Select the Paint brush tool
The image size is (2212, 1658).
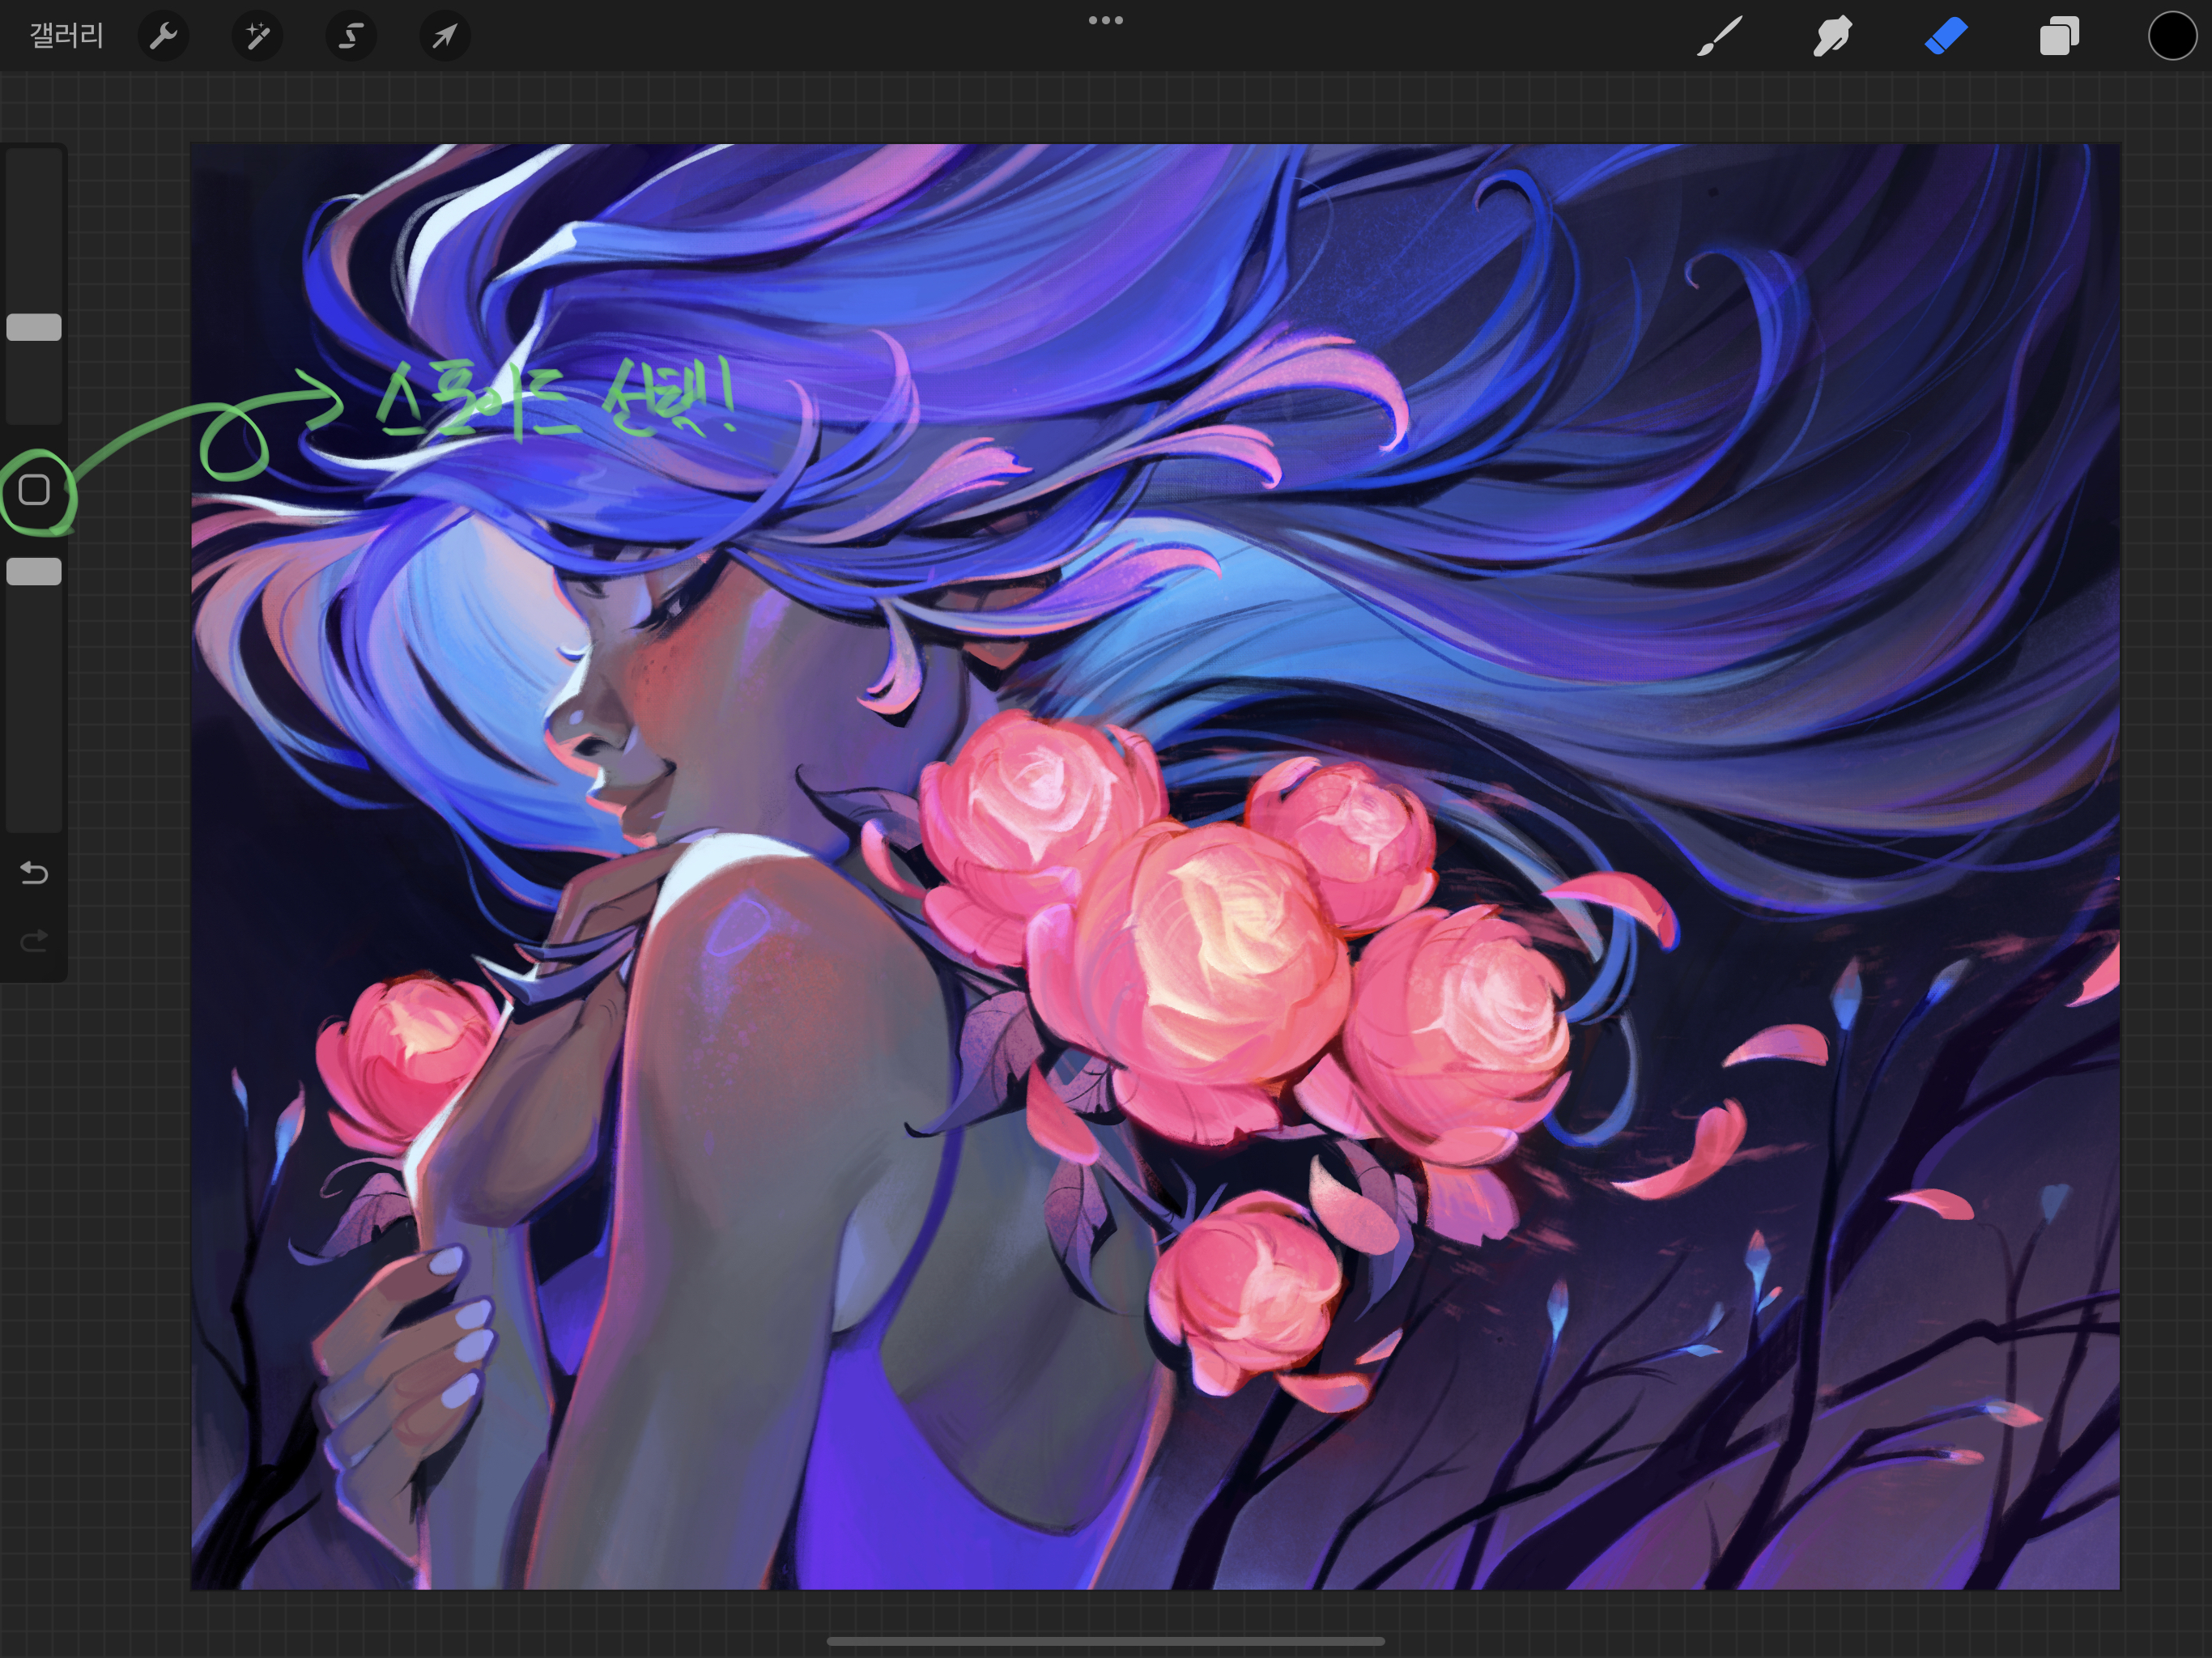pos(1719,37)
